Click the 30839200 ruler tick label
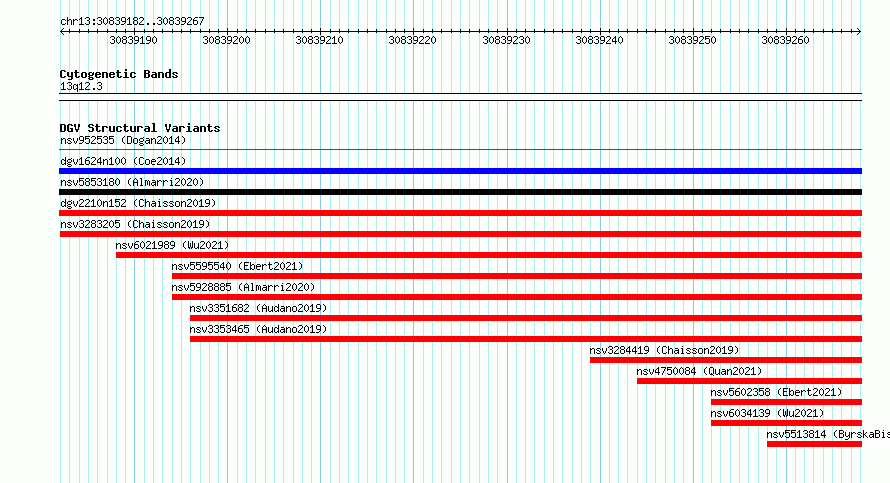The height and width of the screenshot is (483, 890). click(226, 40)
